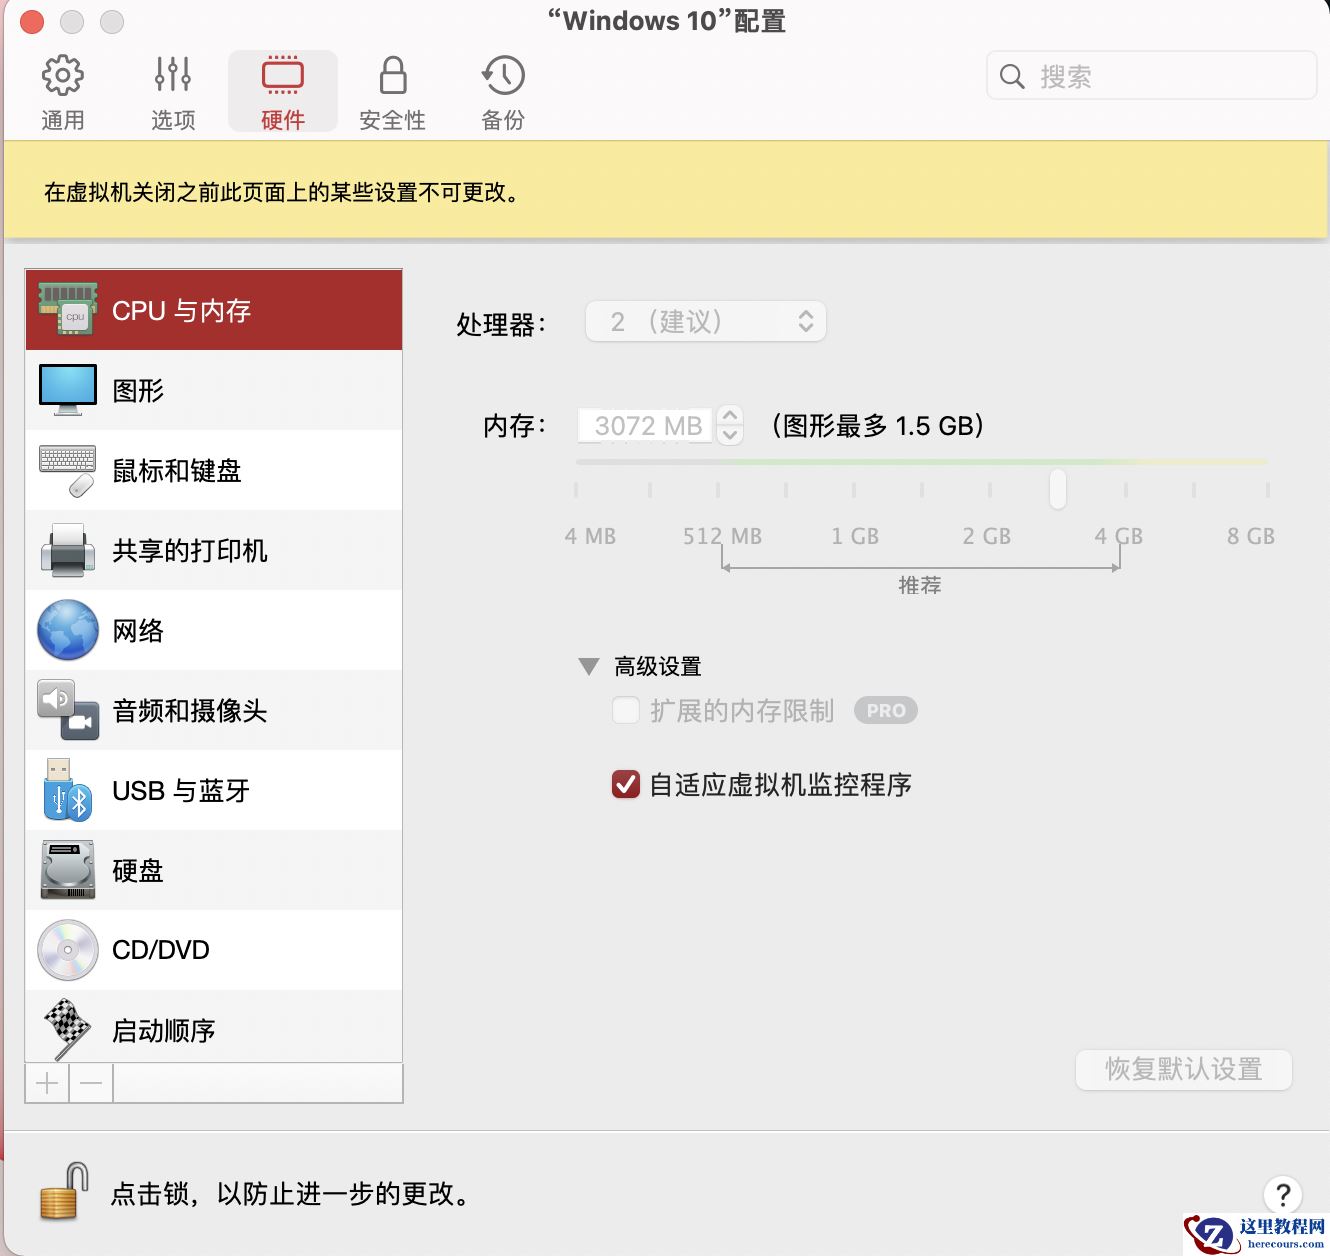Enable the 扩展的内存限制 PRO option

pyautogui.click(x=626, y=710)
